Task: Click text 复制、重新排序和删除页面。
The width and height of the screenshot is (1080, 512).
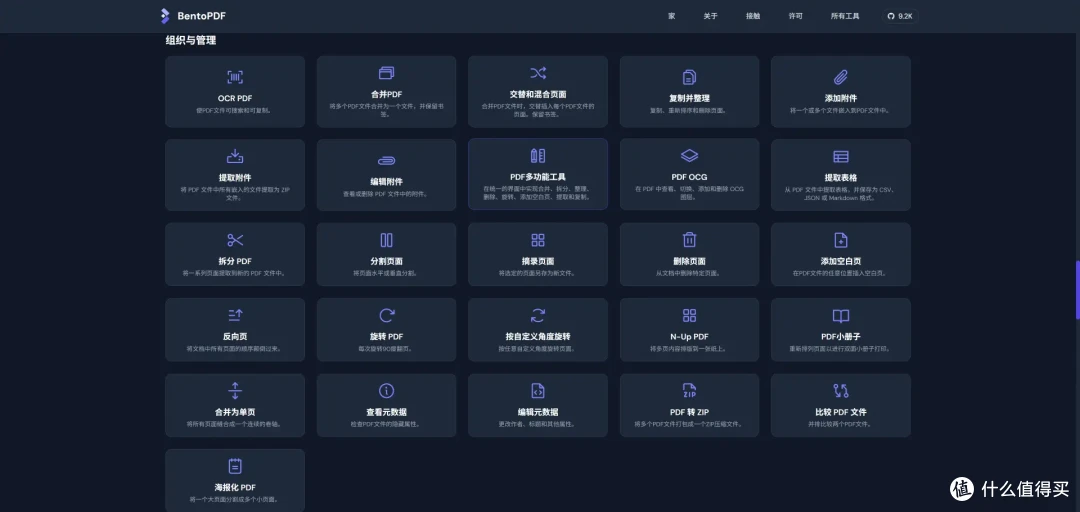Action: pyautogui.click(x=689, y=110)
